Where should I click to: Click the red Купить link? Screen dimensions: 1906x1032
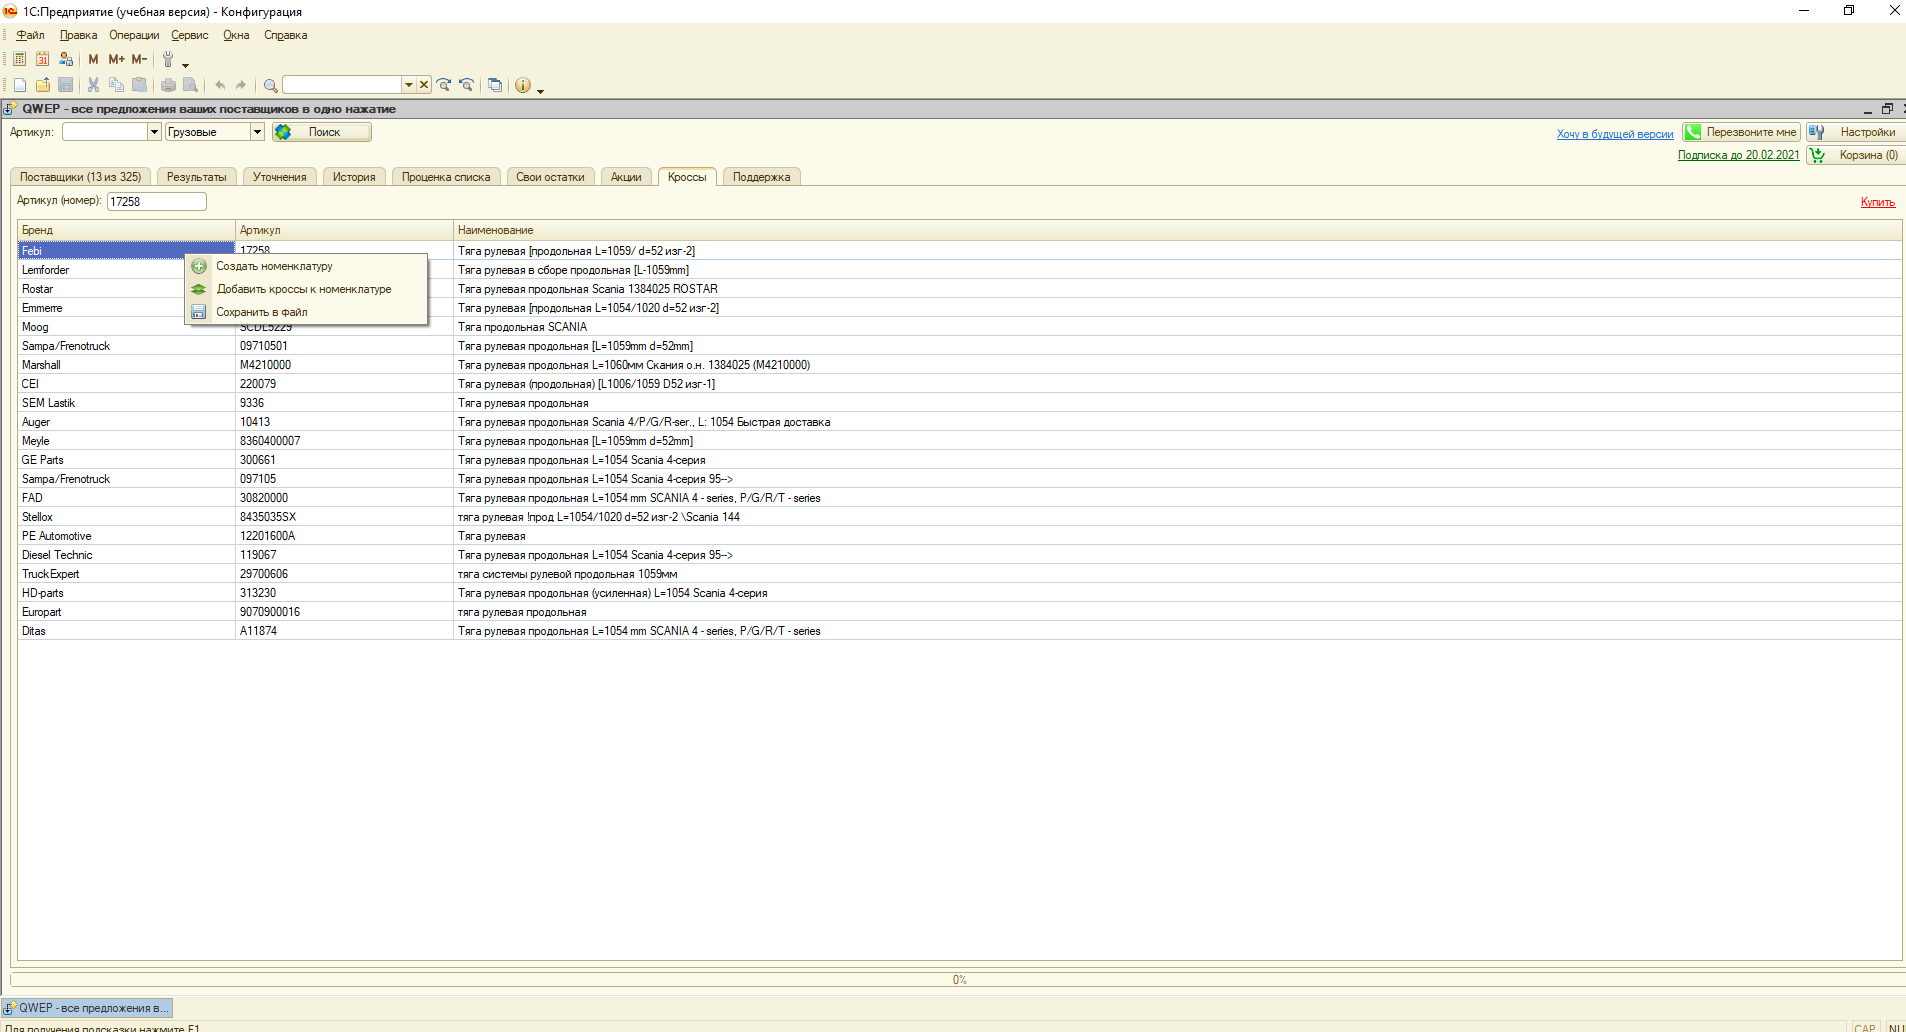[x=1877, y=202]
